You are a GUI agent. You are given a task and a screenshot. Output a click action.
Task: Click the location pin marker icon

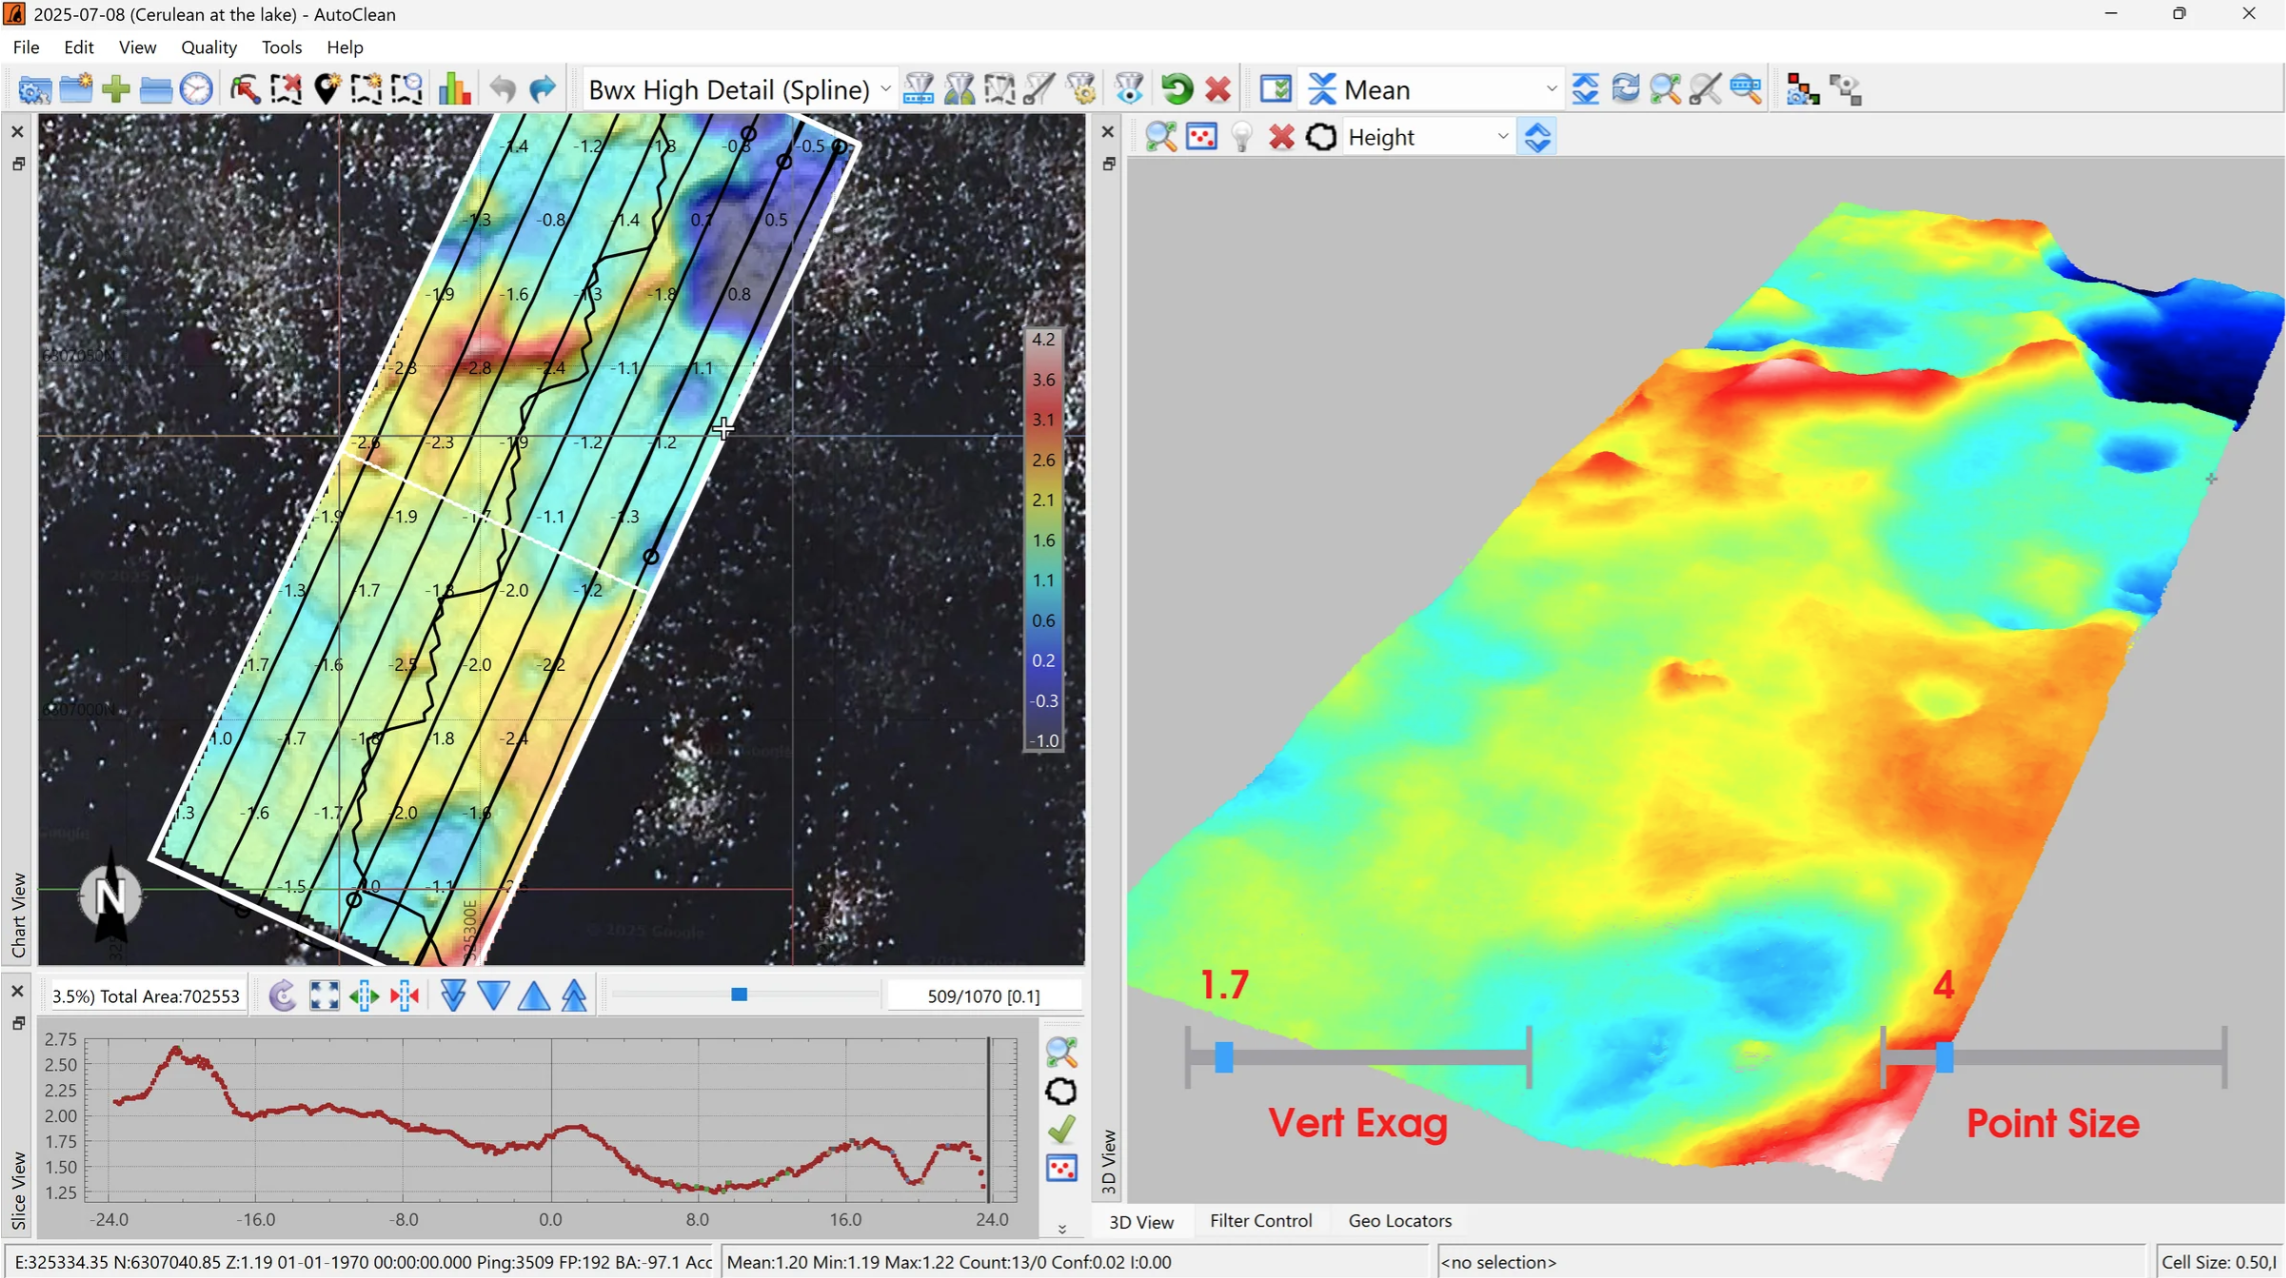pos(326,89)
